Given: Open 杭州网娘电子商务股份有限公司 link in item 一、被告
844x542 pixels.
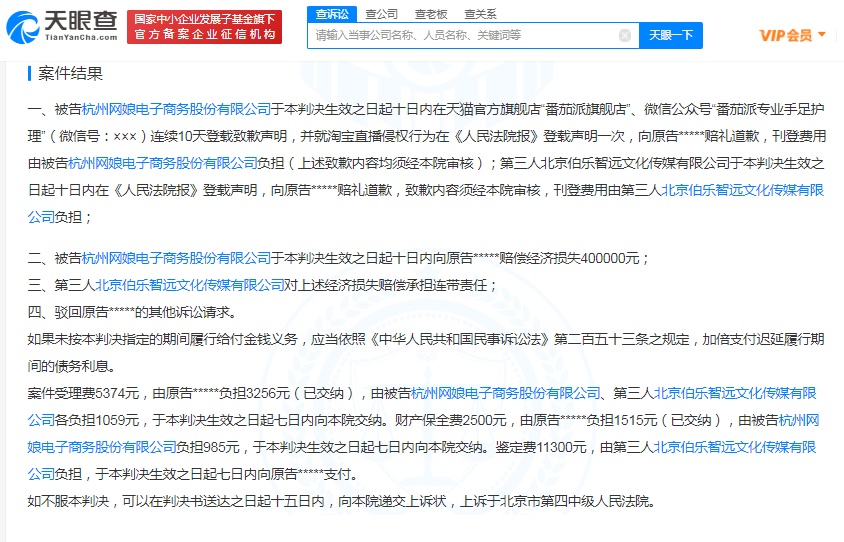Looking at the screenshot, I should coord(176,109).
